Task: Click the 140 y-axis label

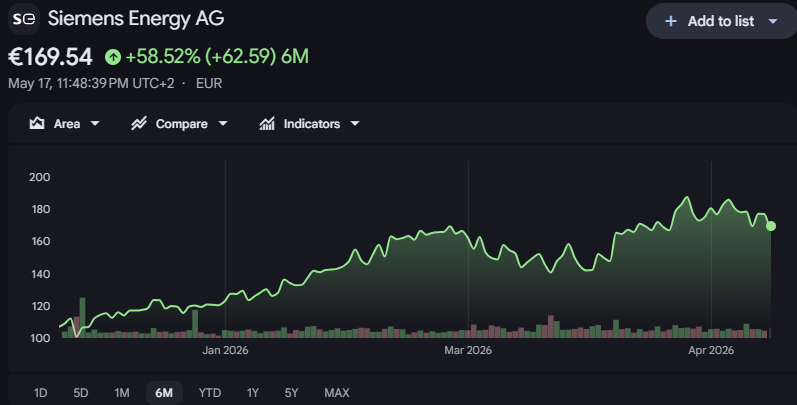Action: click(40, 274)
